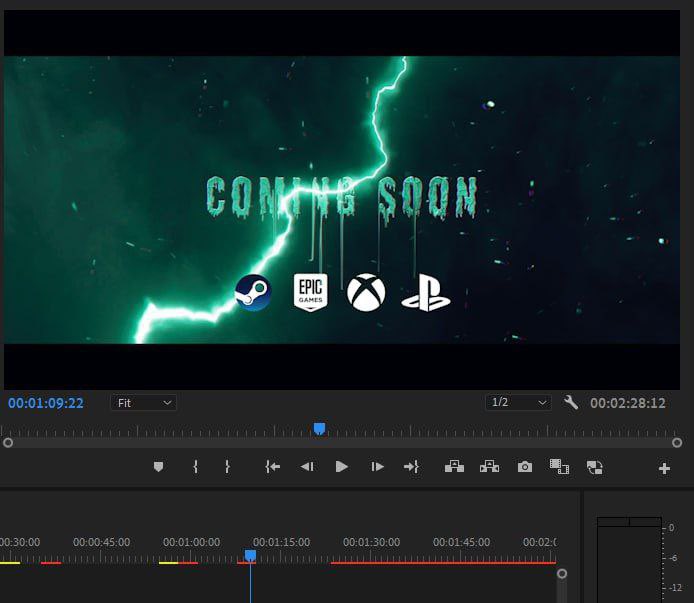Click 00:01:45:00 on the timeline ruler
The width and height of the screenshot is (694, 603).
[461, 542]
